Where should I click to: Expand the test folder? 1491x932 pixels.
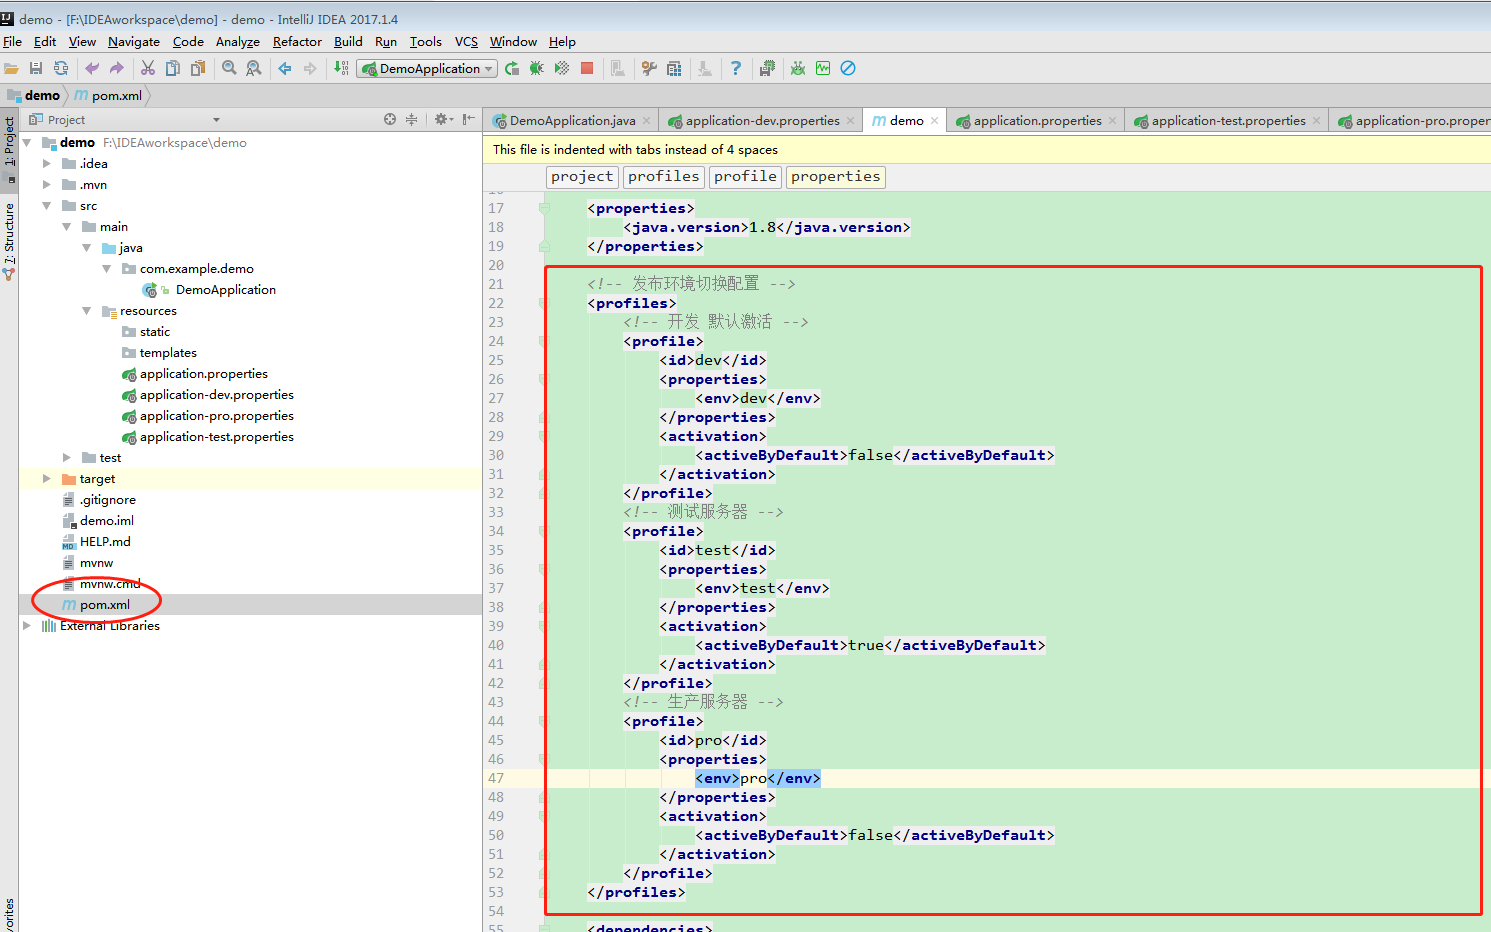[67, 457]
